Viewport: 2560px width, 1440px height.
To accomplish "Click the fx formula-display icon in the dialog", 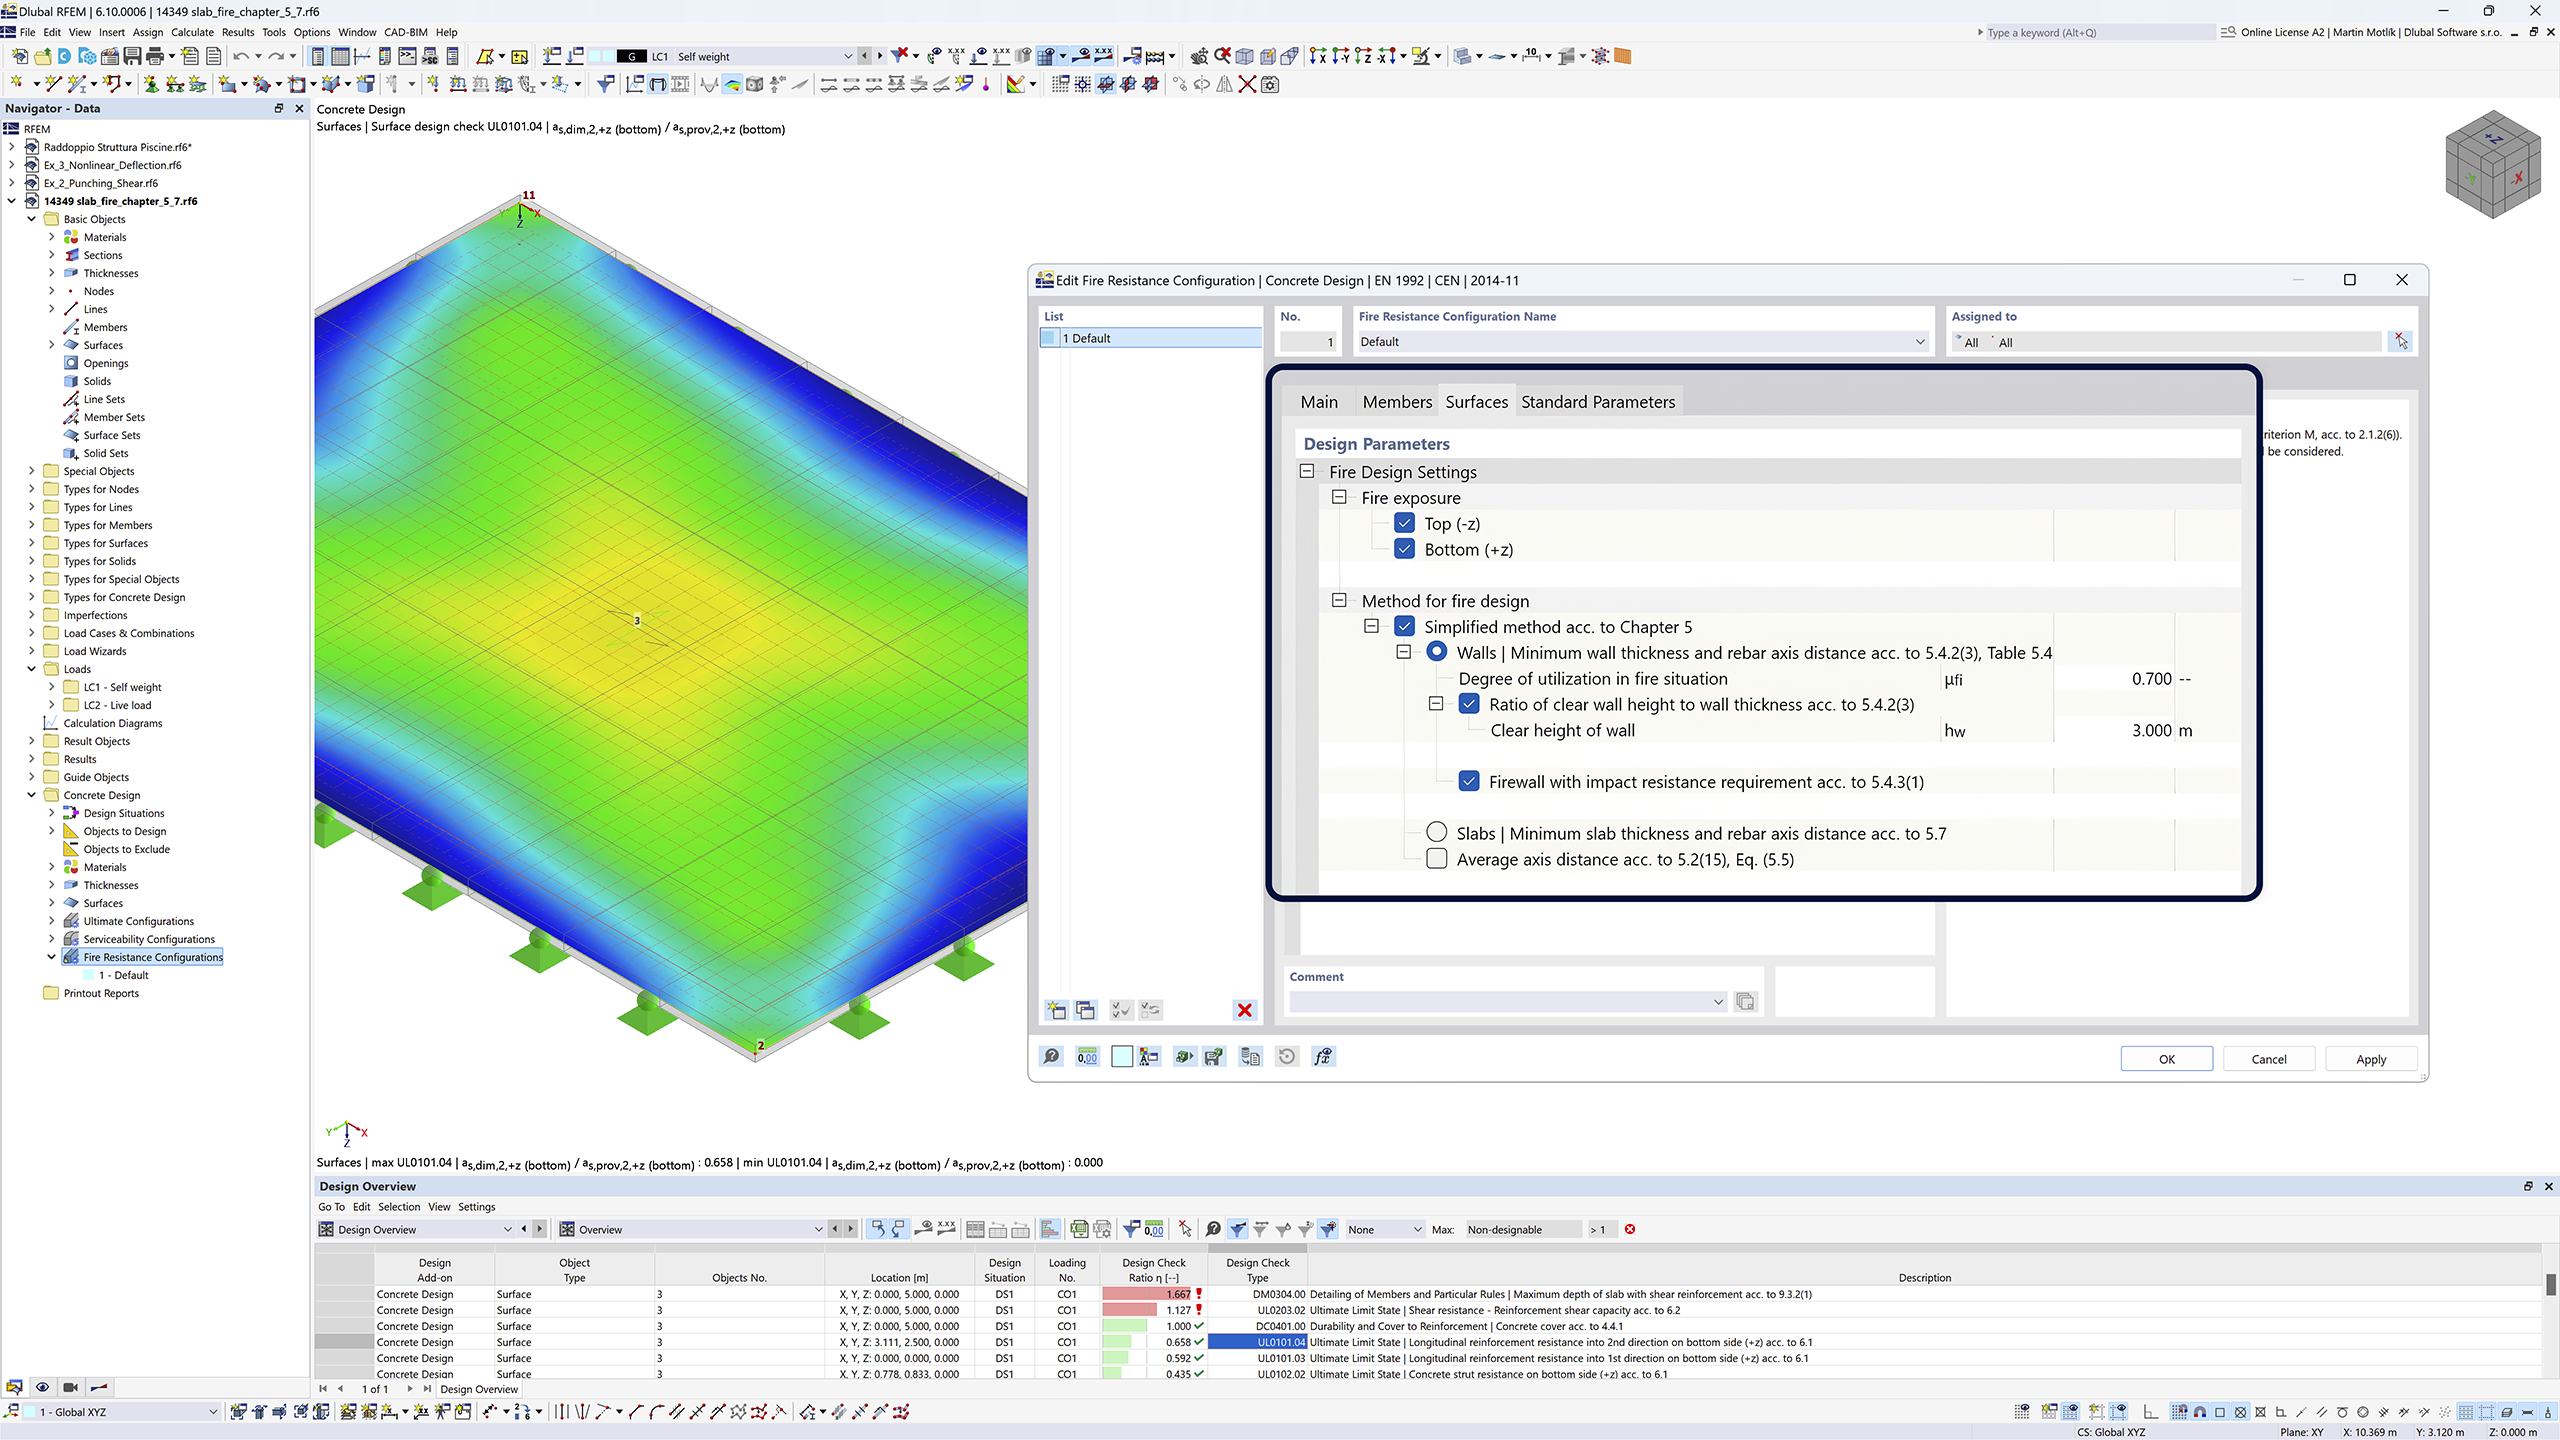I will (1322, 1056).
